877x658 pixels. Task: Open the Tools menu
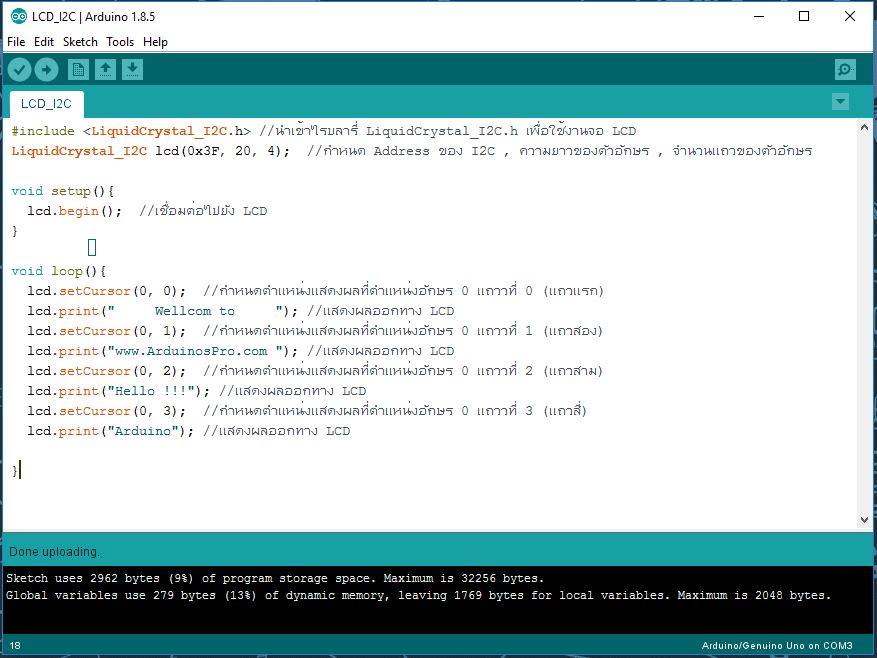point(120,42)
